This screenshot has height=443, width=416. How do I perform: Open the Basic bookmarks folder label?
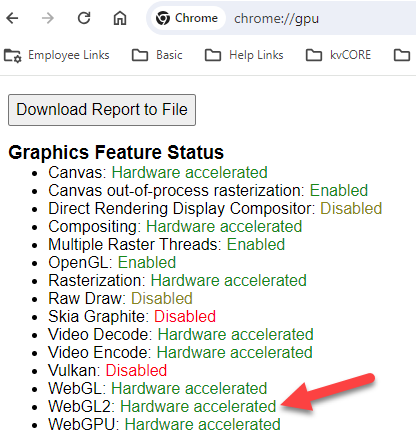click(169, 55)
